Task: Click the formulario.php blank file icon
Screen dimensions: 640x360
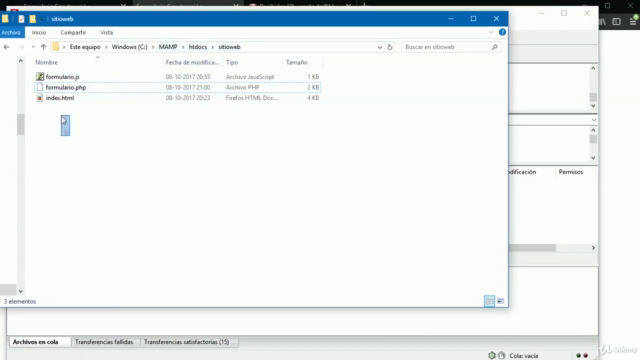Action: click(x=40, y=87)
